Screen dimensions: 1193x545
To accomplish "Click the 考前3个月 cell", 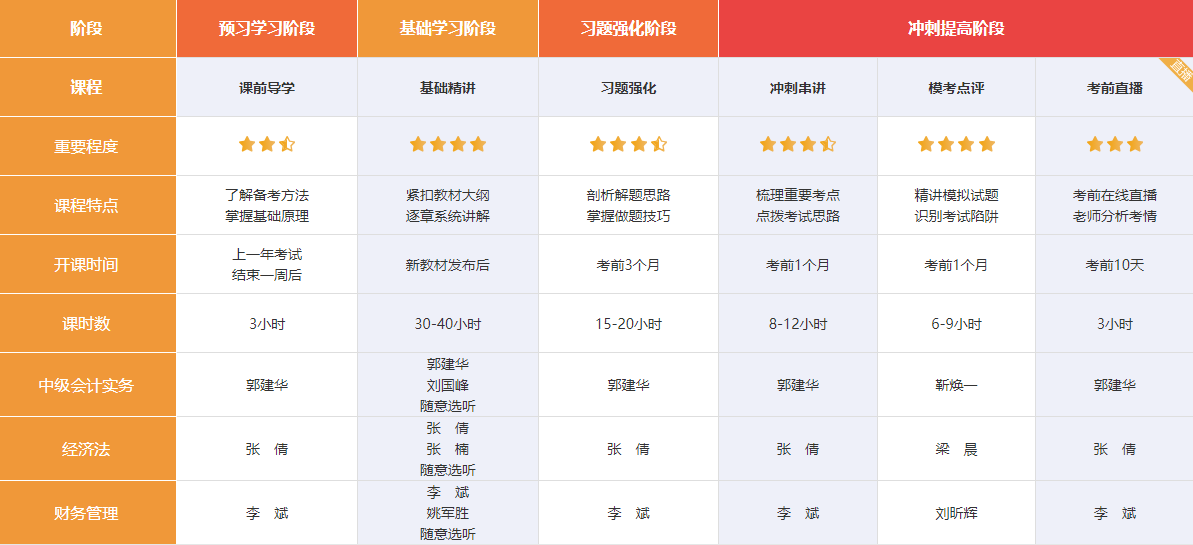I will [x=628, y=265].
